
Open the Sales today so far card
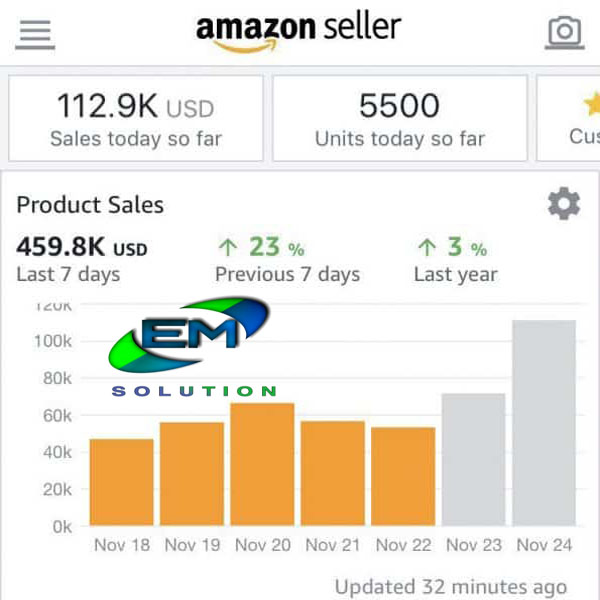coord(136,118)
